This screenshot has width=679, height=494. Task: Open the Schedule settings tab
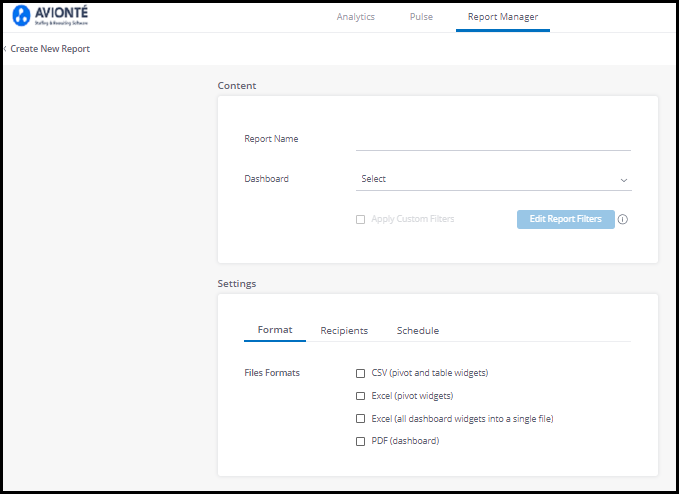pos(418,331)
